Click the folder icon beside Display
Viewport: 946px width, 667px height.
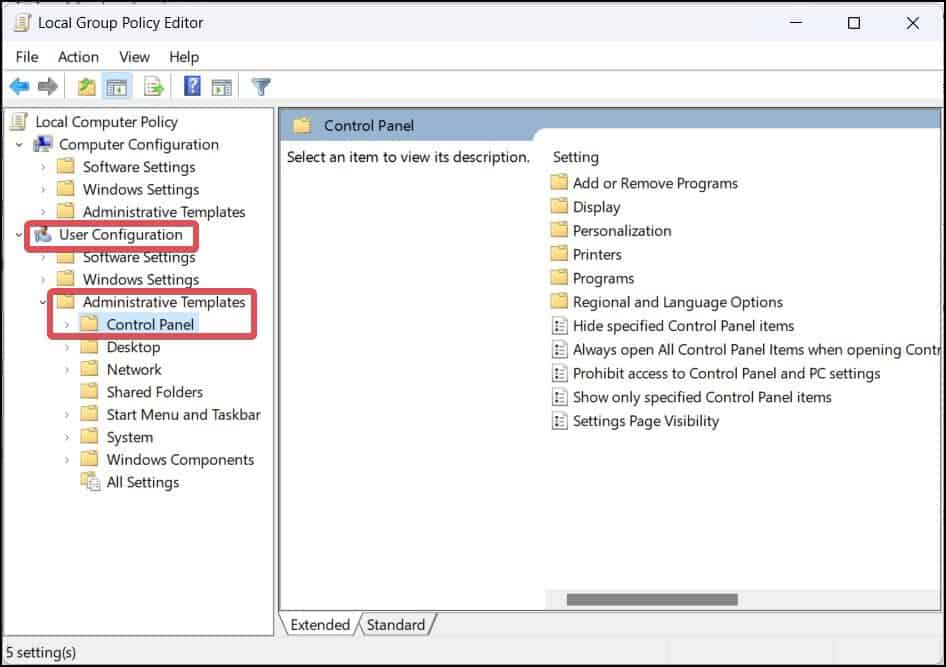pyautogui.click(x=559, y=206)
